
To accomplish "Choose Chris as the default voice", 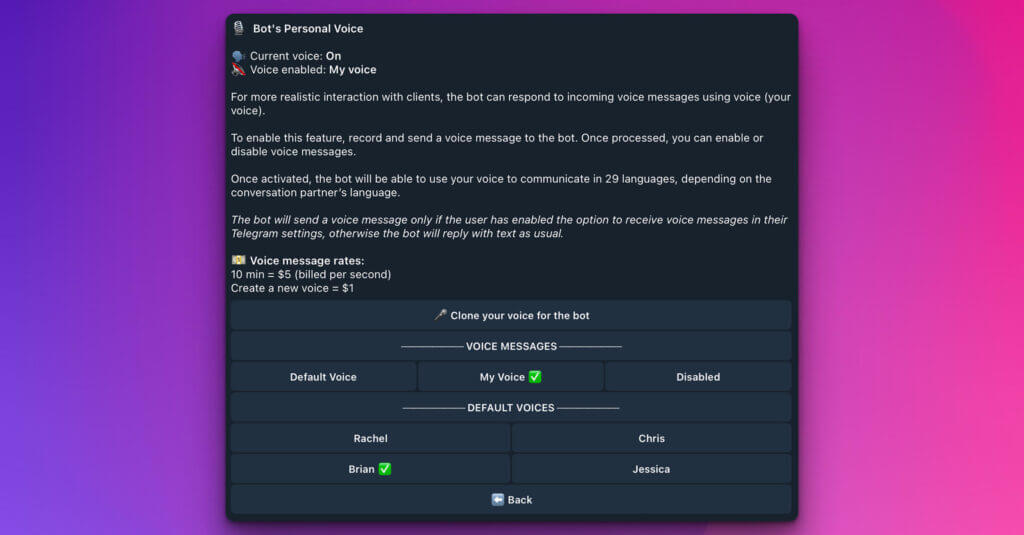I will click(x=651, y=438).
